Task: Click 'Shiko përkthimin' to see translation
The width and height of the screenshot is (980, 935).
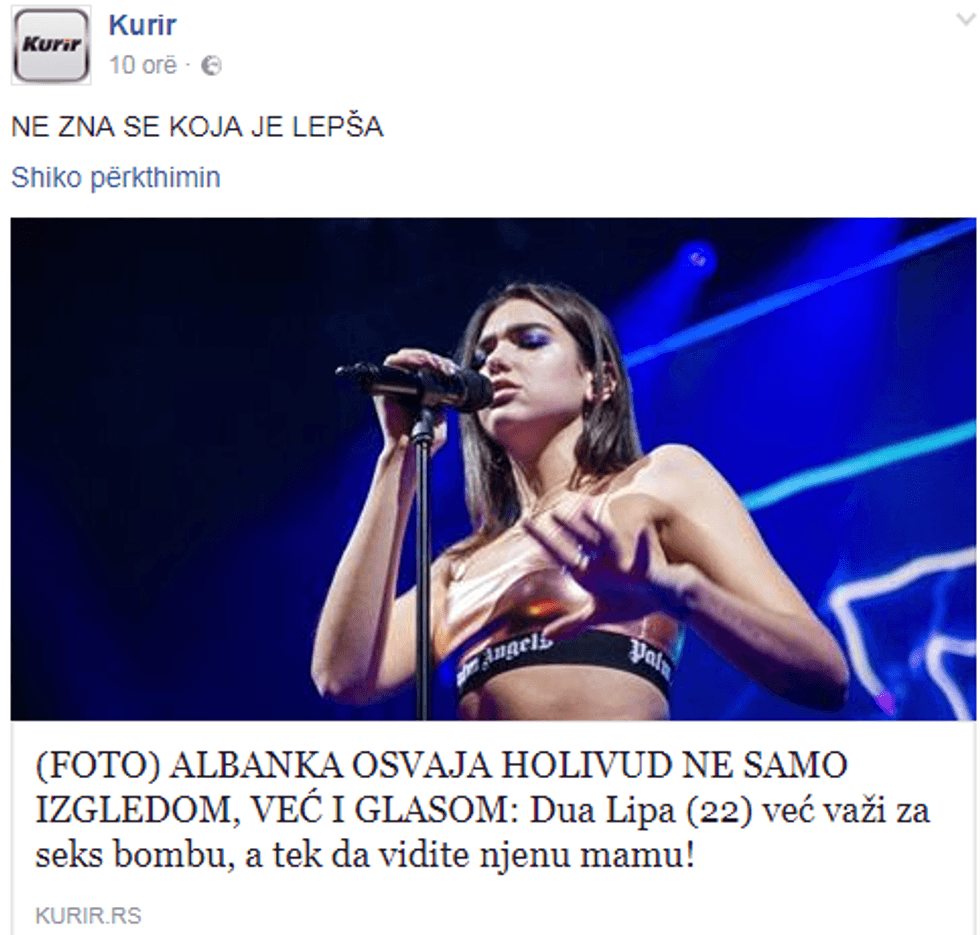Action: pos(116,178)
